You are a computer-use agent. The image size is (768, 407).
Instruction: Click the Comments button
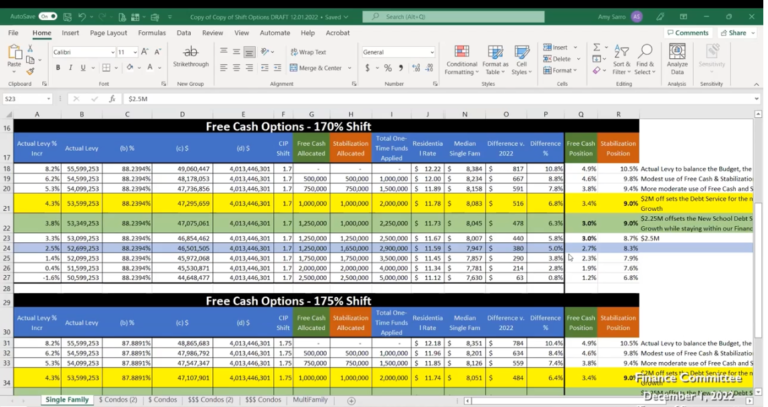(x=689, y=33)
